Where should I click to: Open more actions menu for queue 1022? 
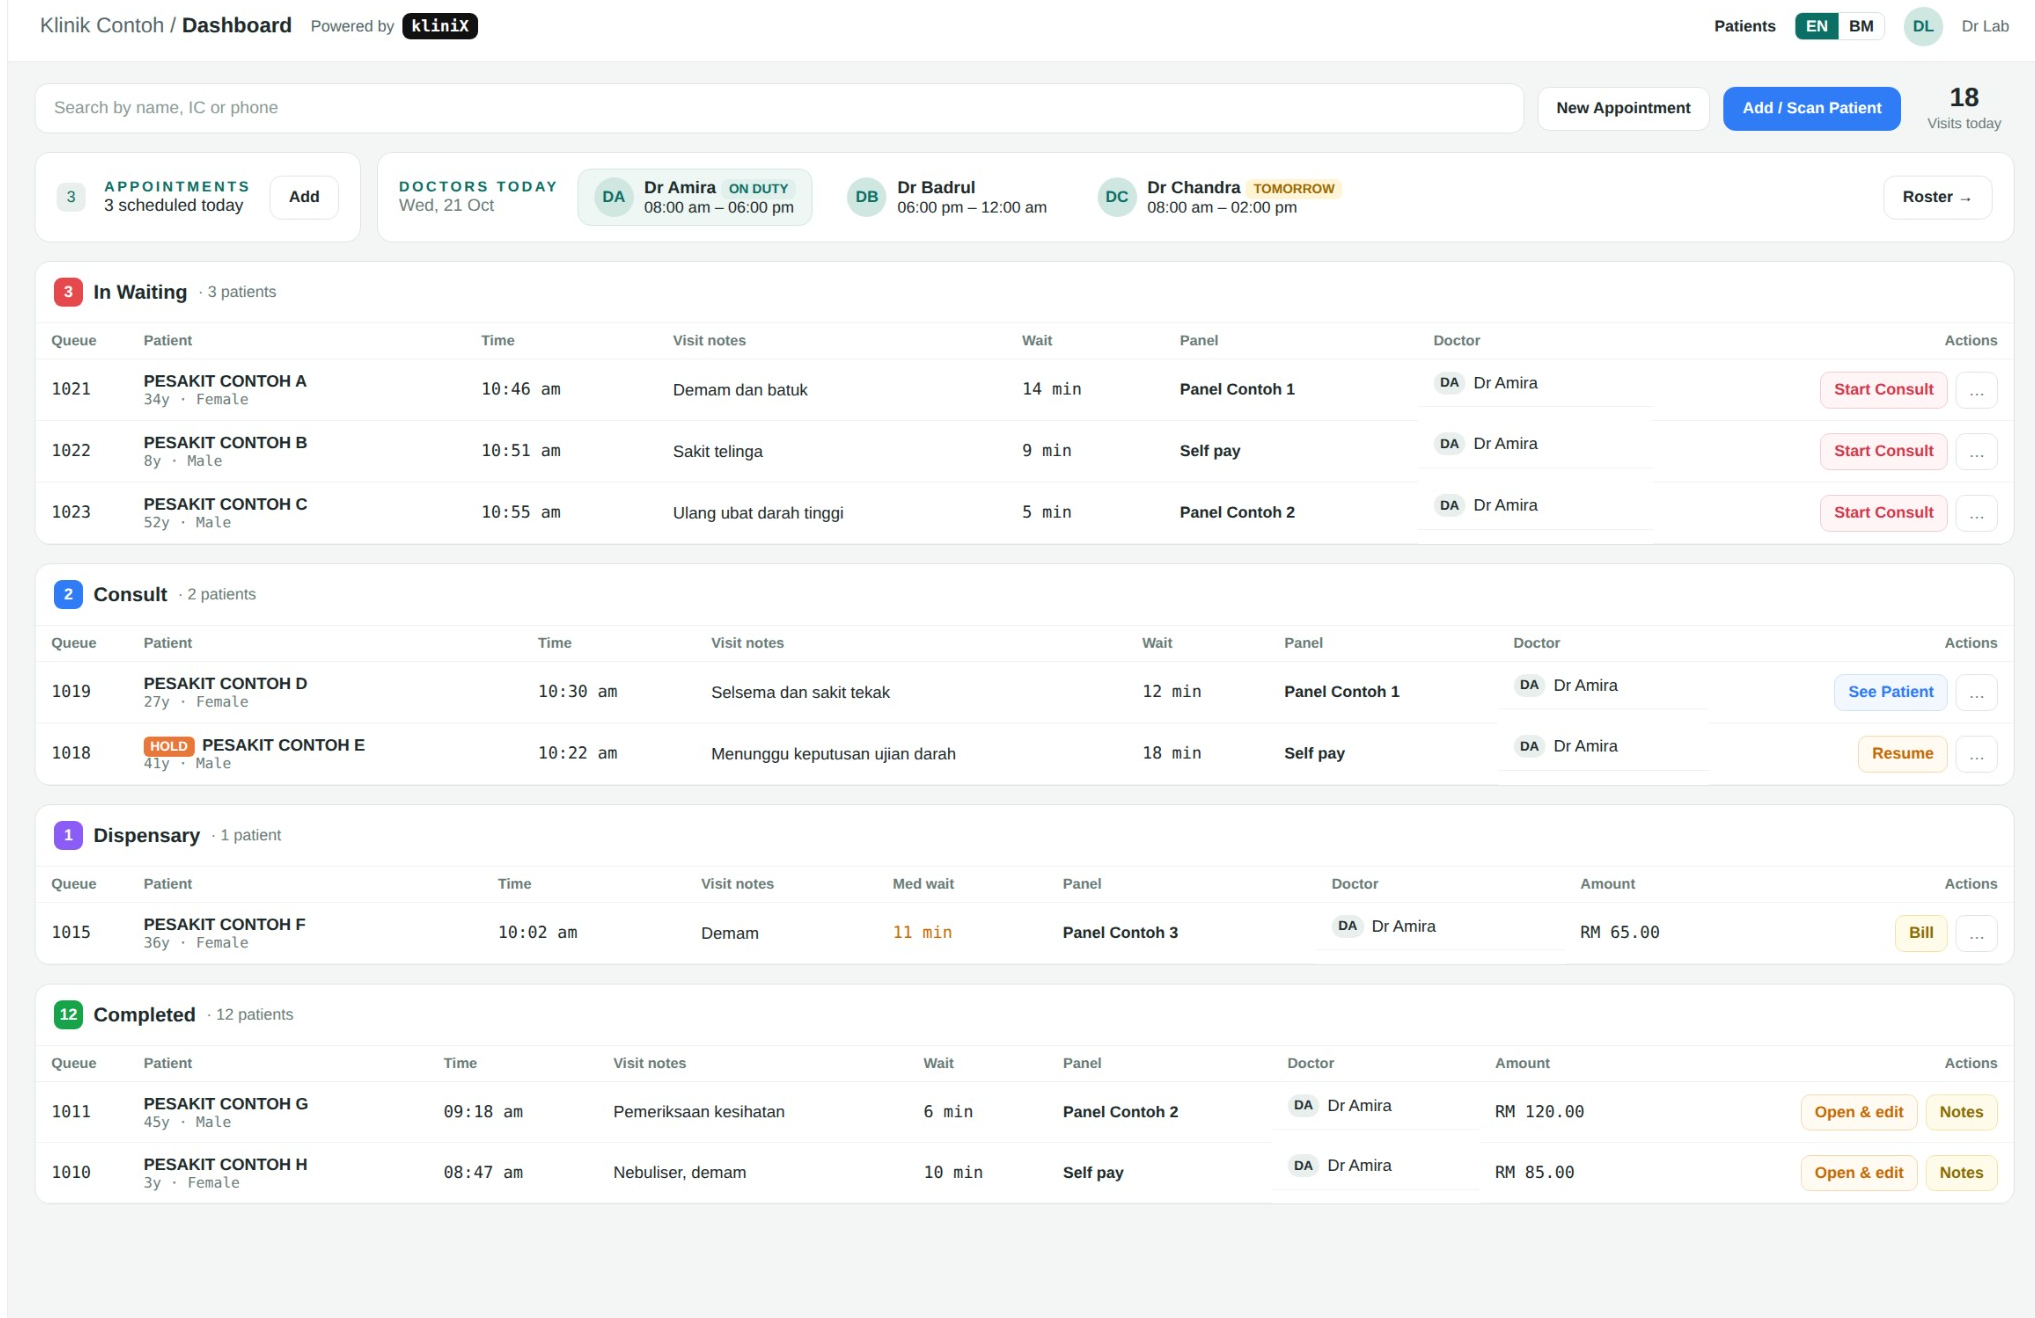click(x=1976, y=451)
